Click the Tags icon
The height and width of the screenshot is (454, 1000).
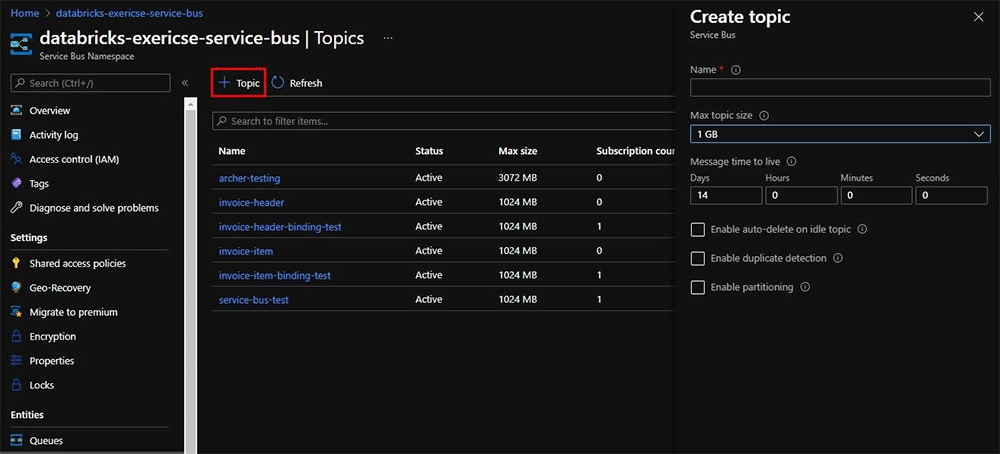[17, 183]
